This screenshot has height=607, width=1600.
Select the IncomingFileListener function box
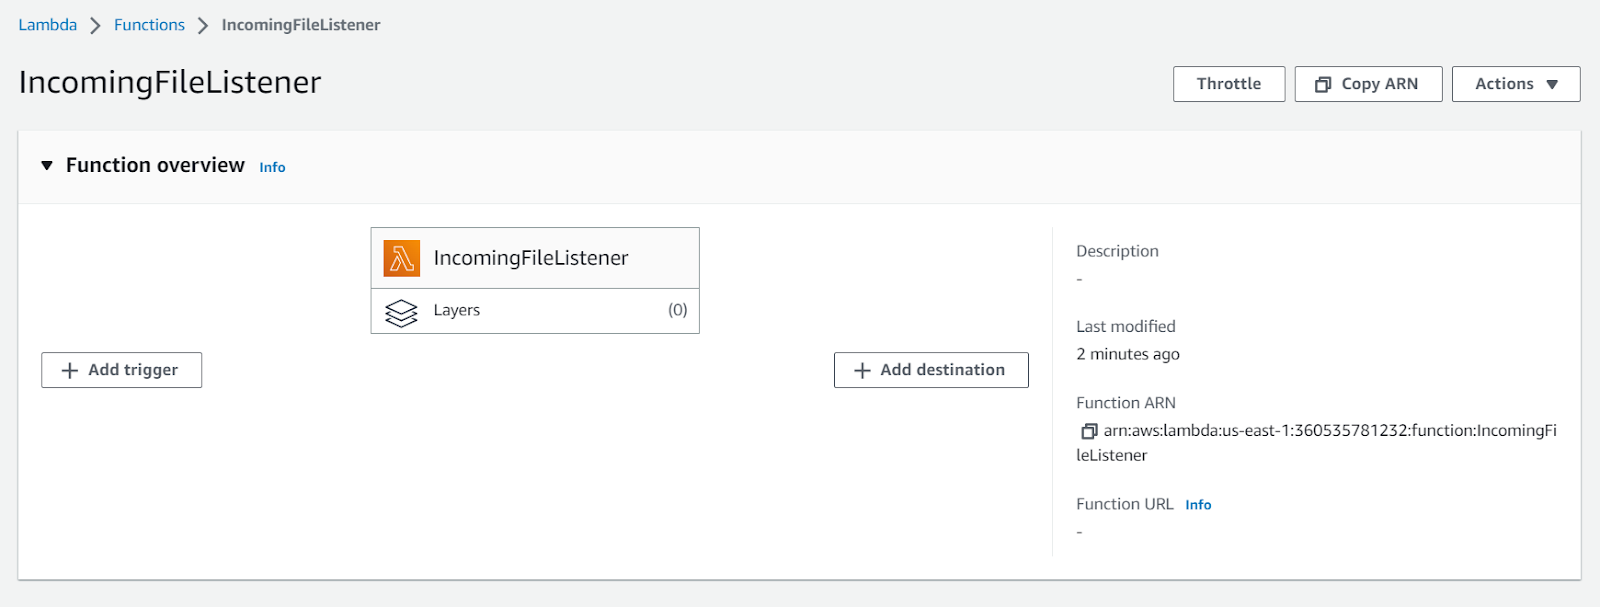tap(535, 258)
